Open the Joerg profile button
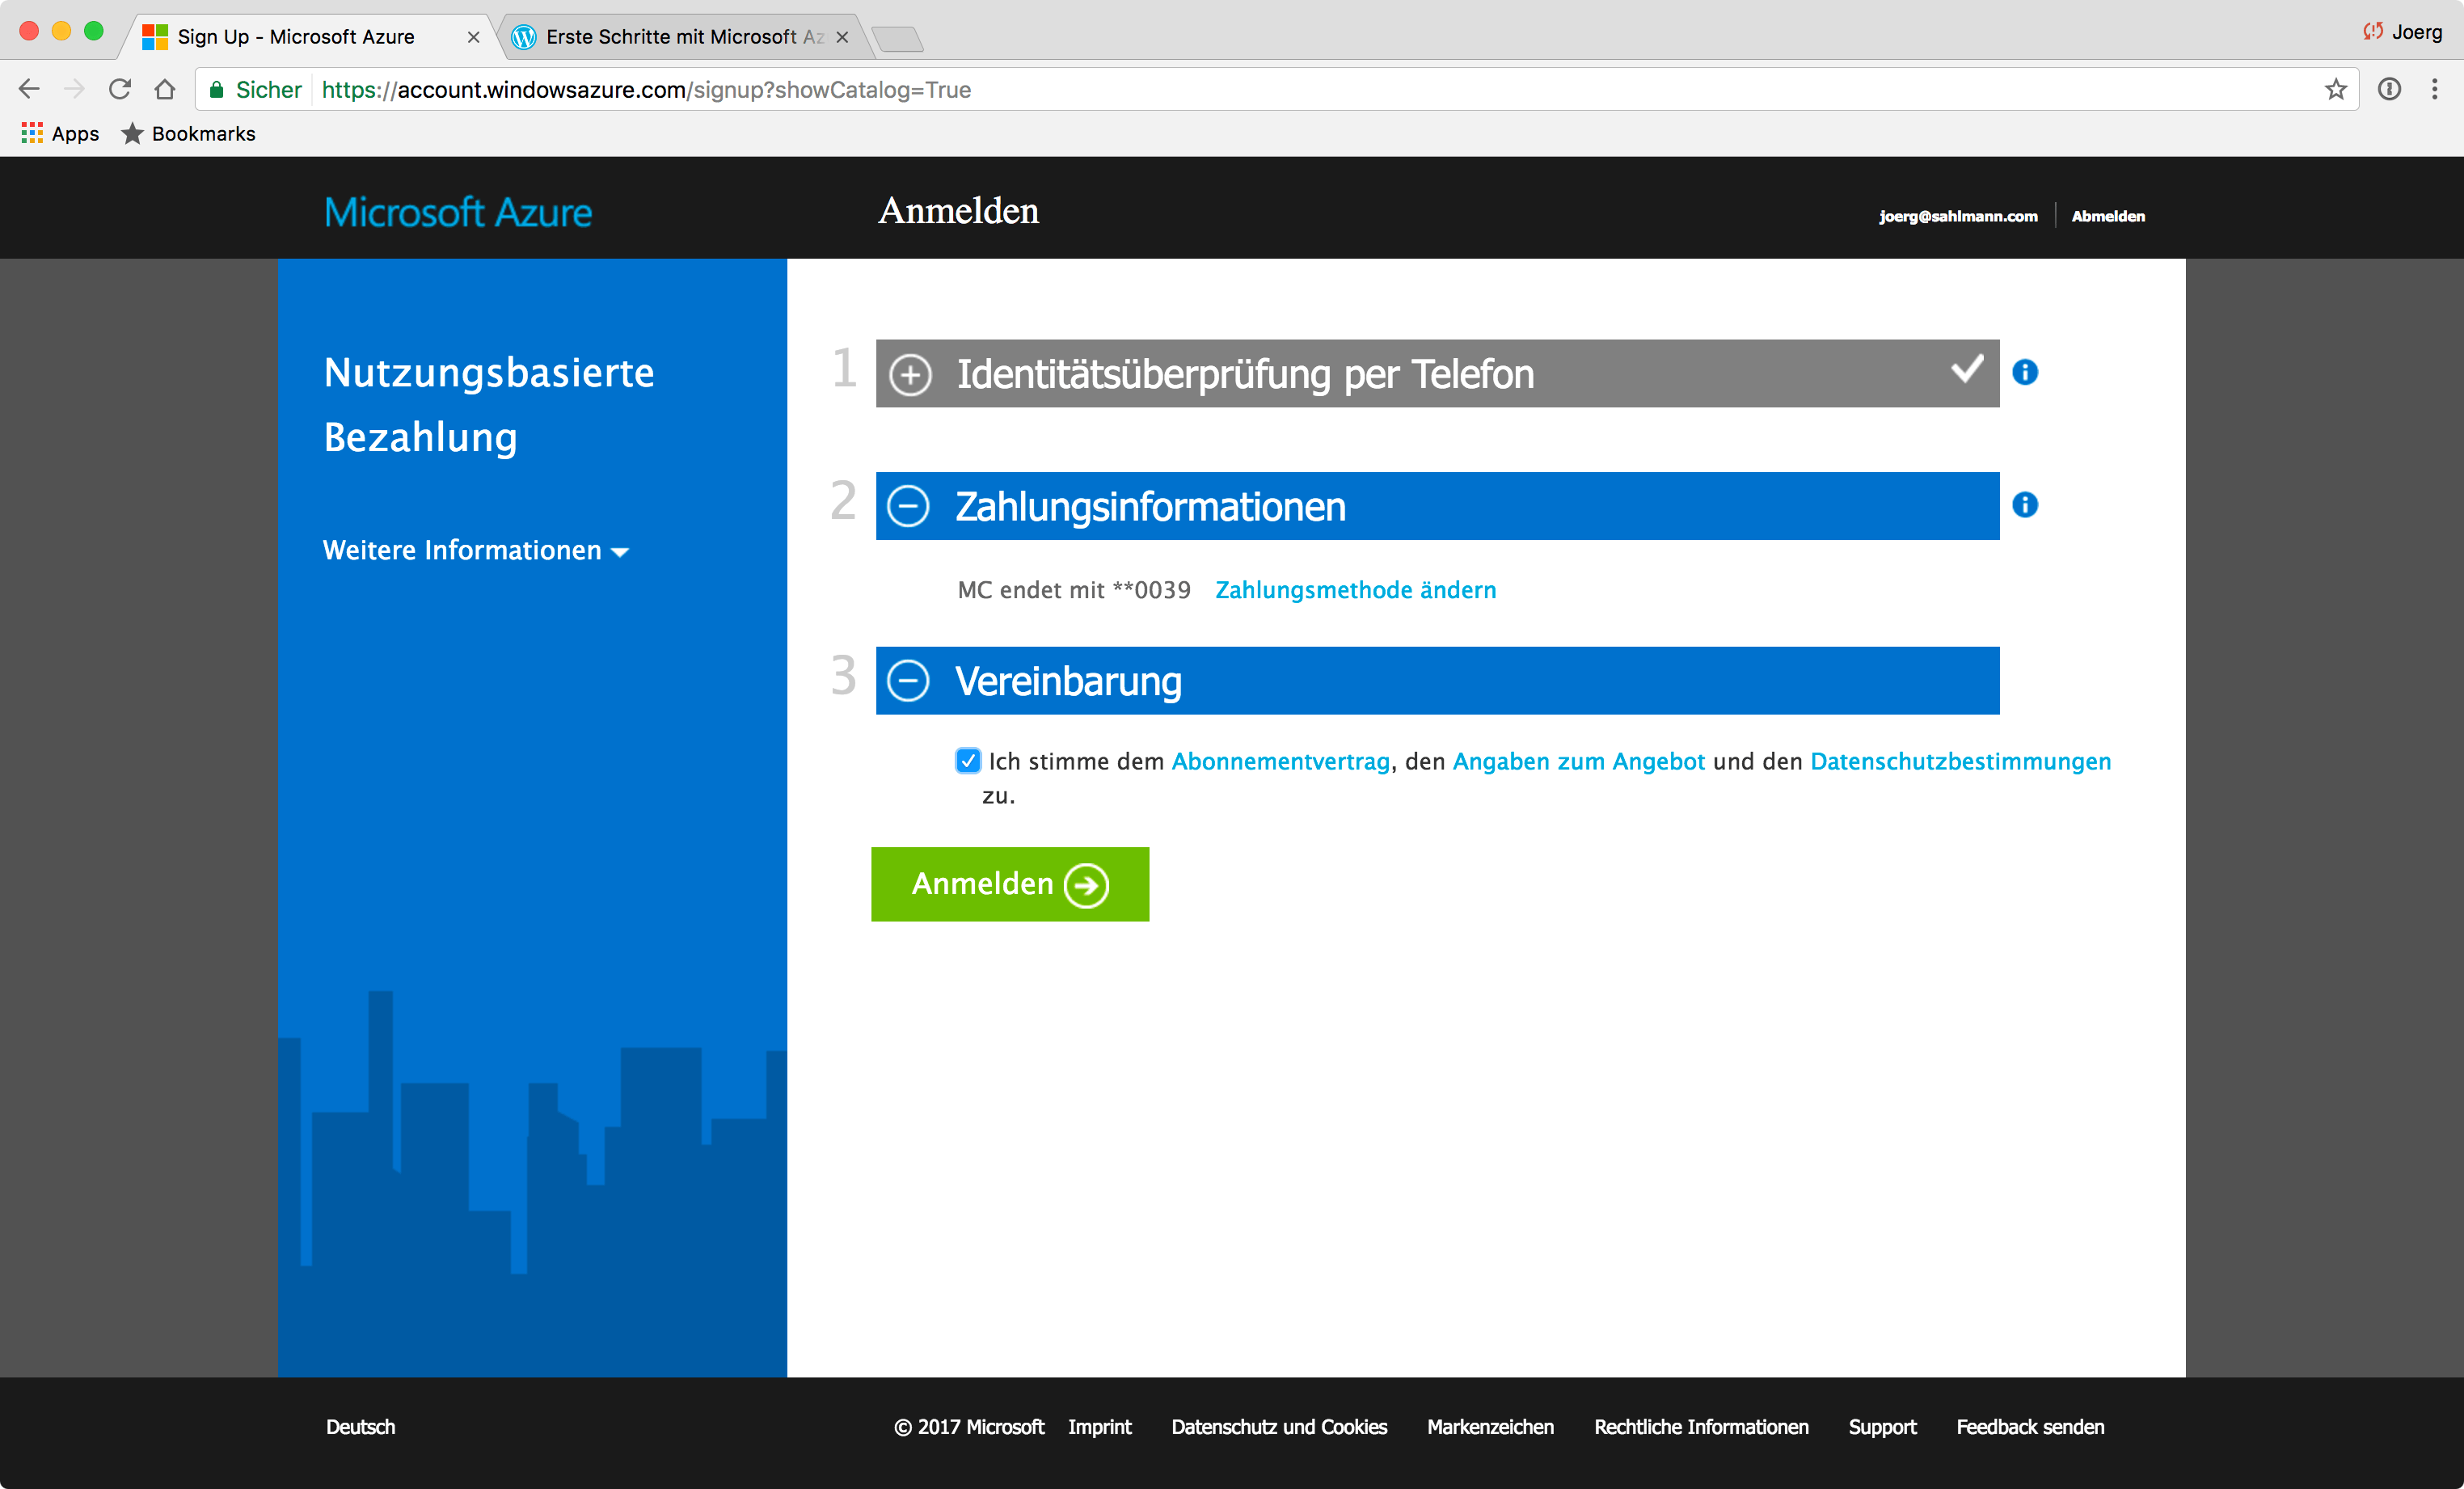2464x1489 pixels. coord(2402,32)
